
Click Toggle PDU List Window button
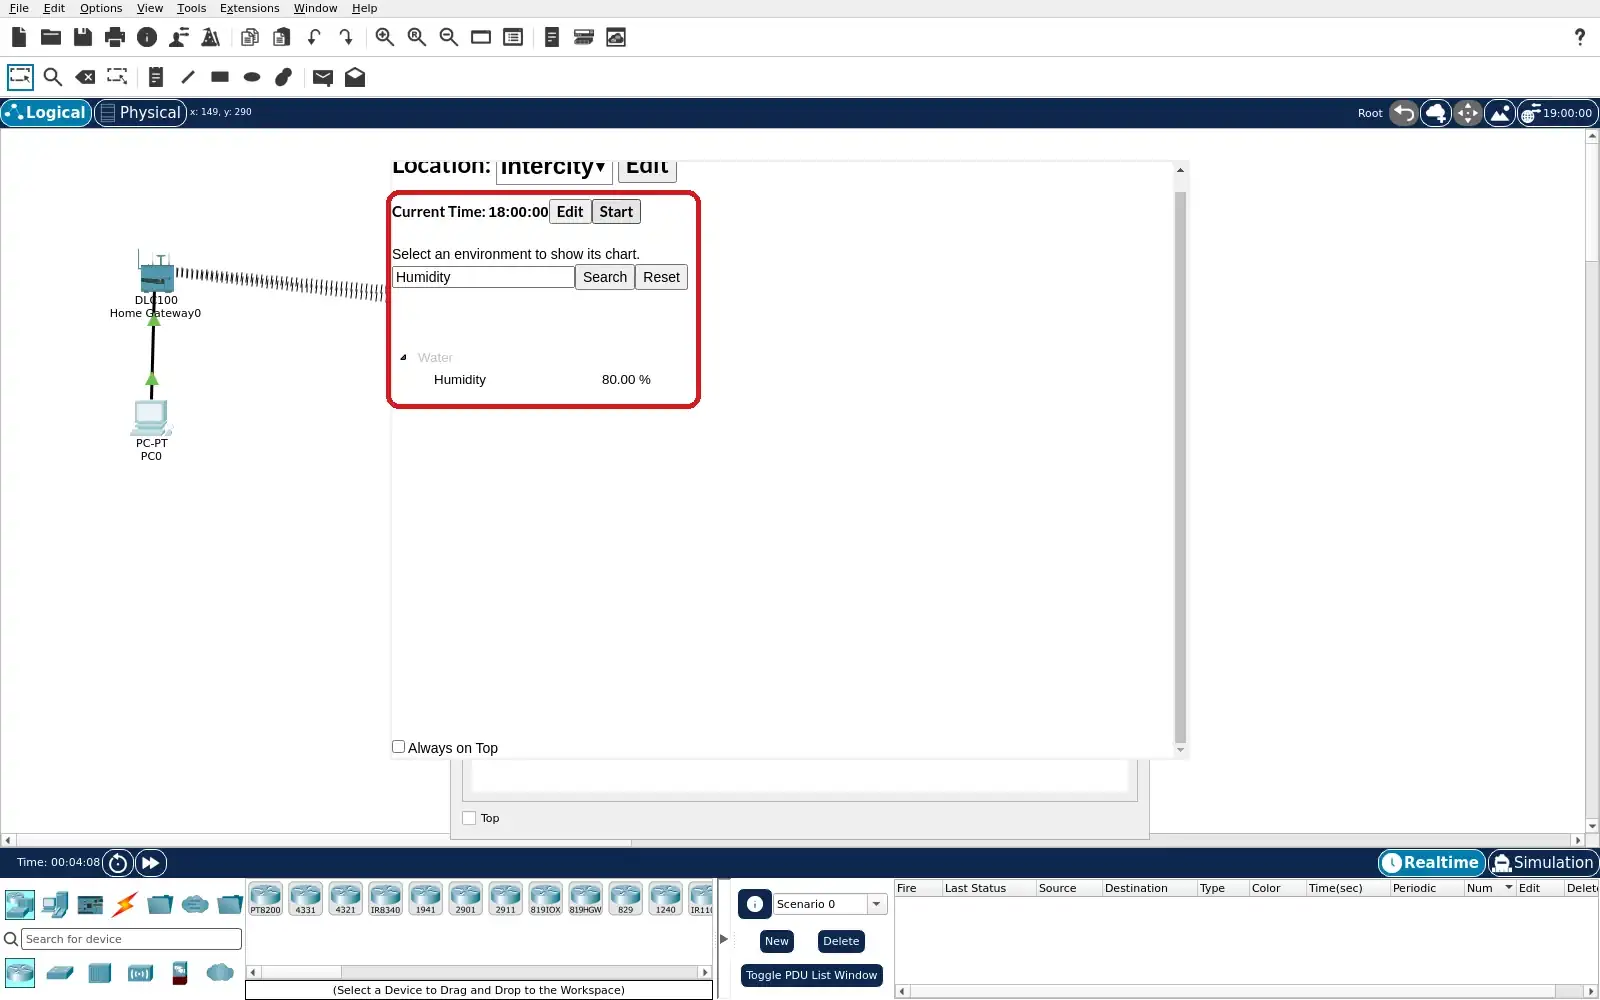(811, 975)
